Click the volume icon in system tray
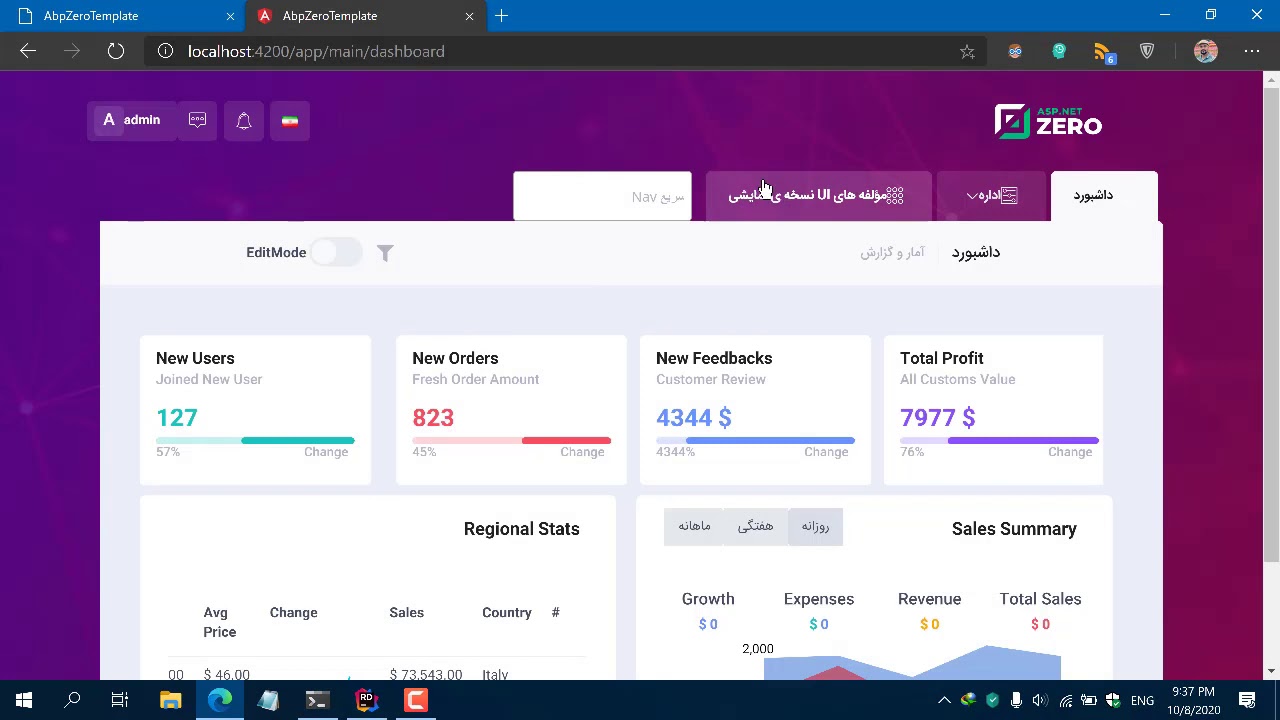Screen dimensions: 1280x720 click(1040, 700)
